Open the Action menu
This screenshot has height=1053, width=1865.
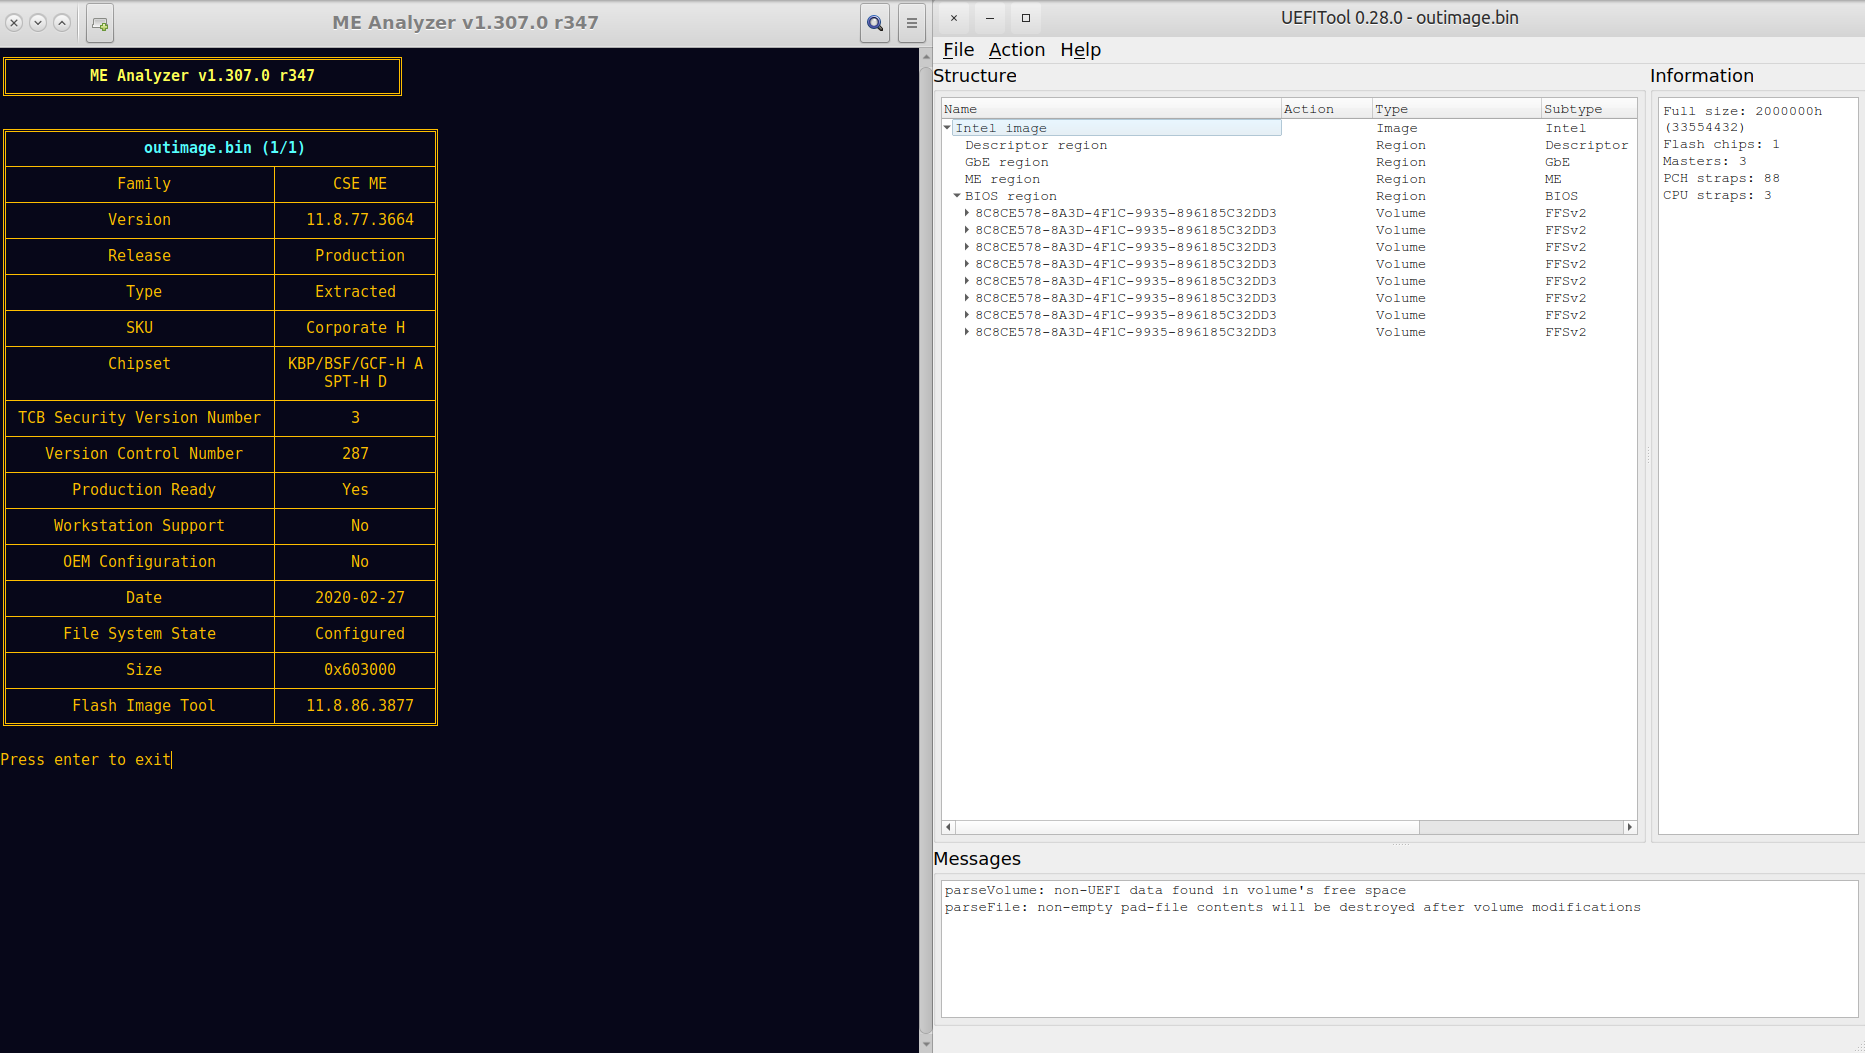pyautogui.click(x=1016, y=50)
